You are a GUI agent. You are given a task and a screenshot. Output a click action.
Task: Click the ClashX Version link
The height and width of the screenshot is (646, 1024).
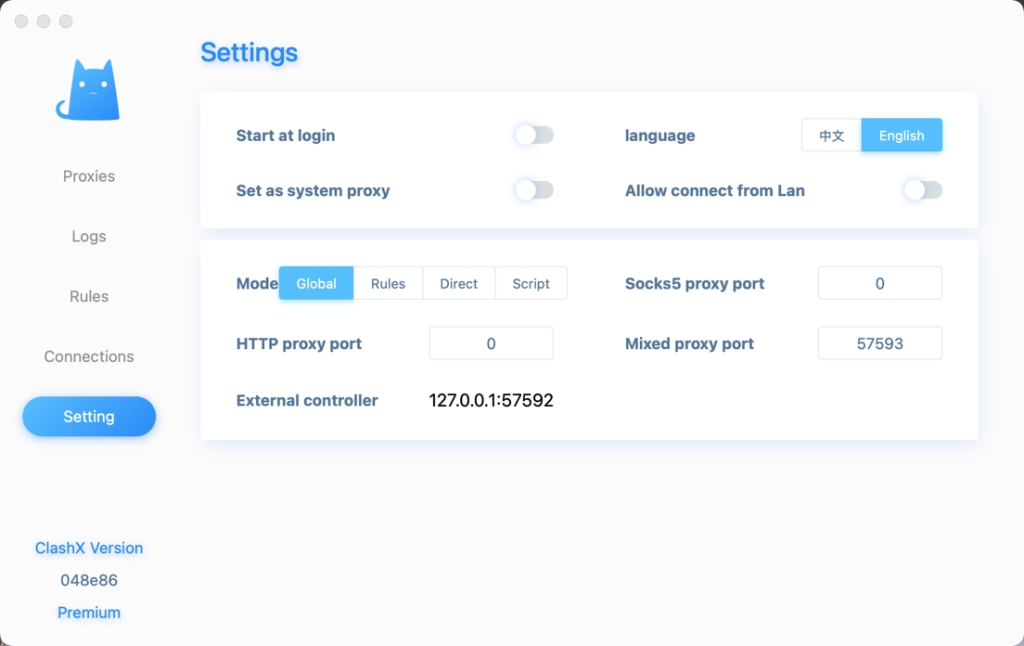(89, 548)
